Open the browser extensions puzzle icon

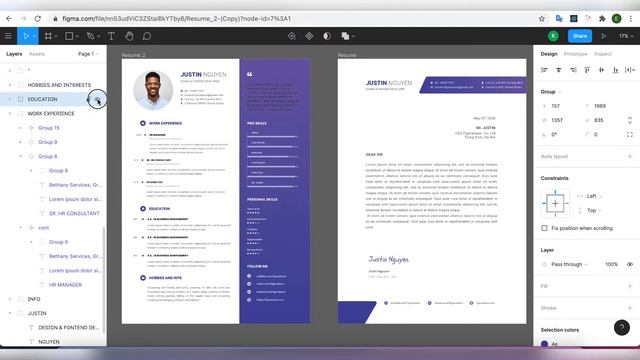tap(602, 18)
